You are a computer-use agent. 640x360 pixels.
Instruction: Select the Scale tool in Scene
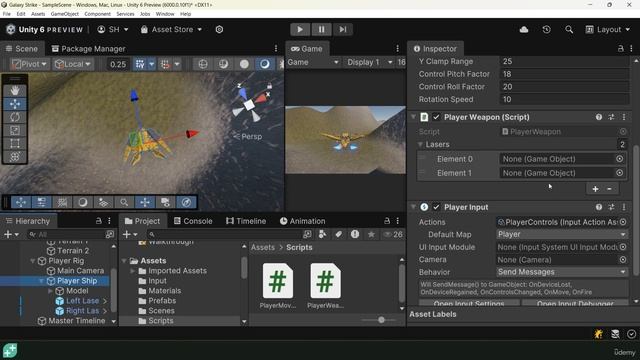15,130
